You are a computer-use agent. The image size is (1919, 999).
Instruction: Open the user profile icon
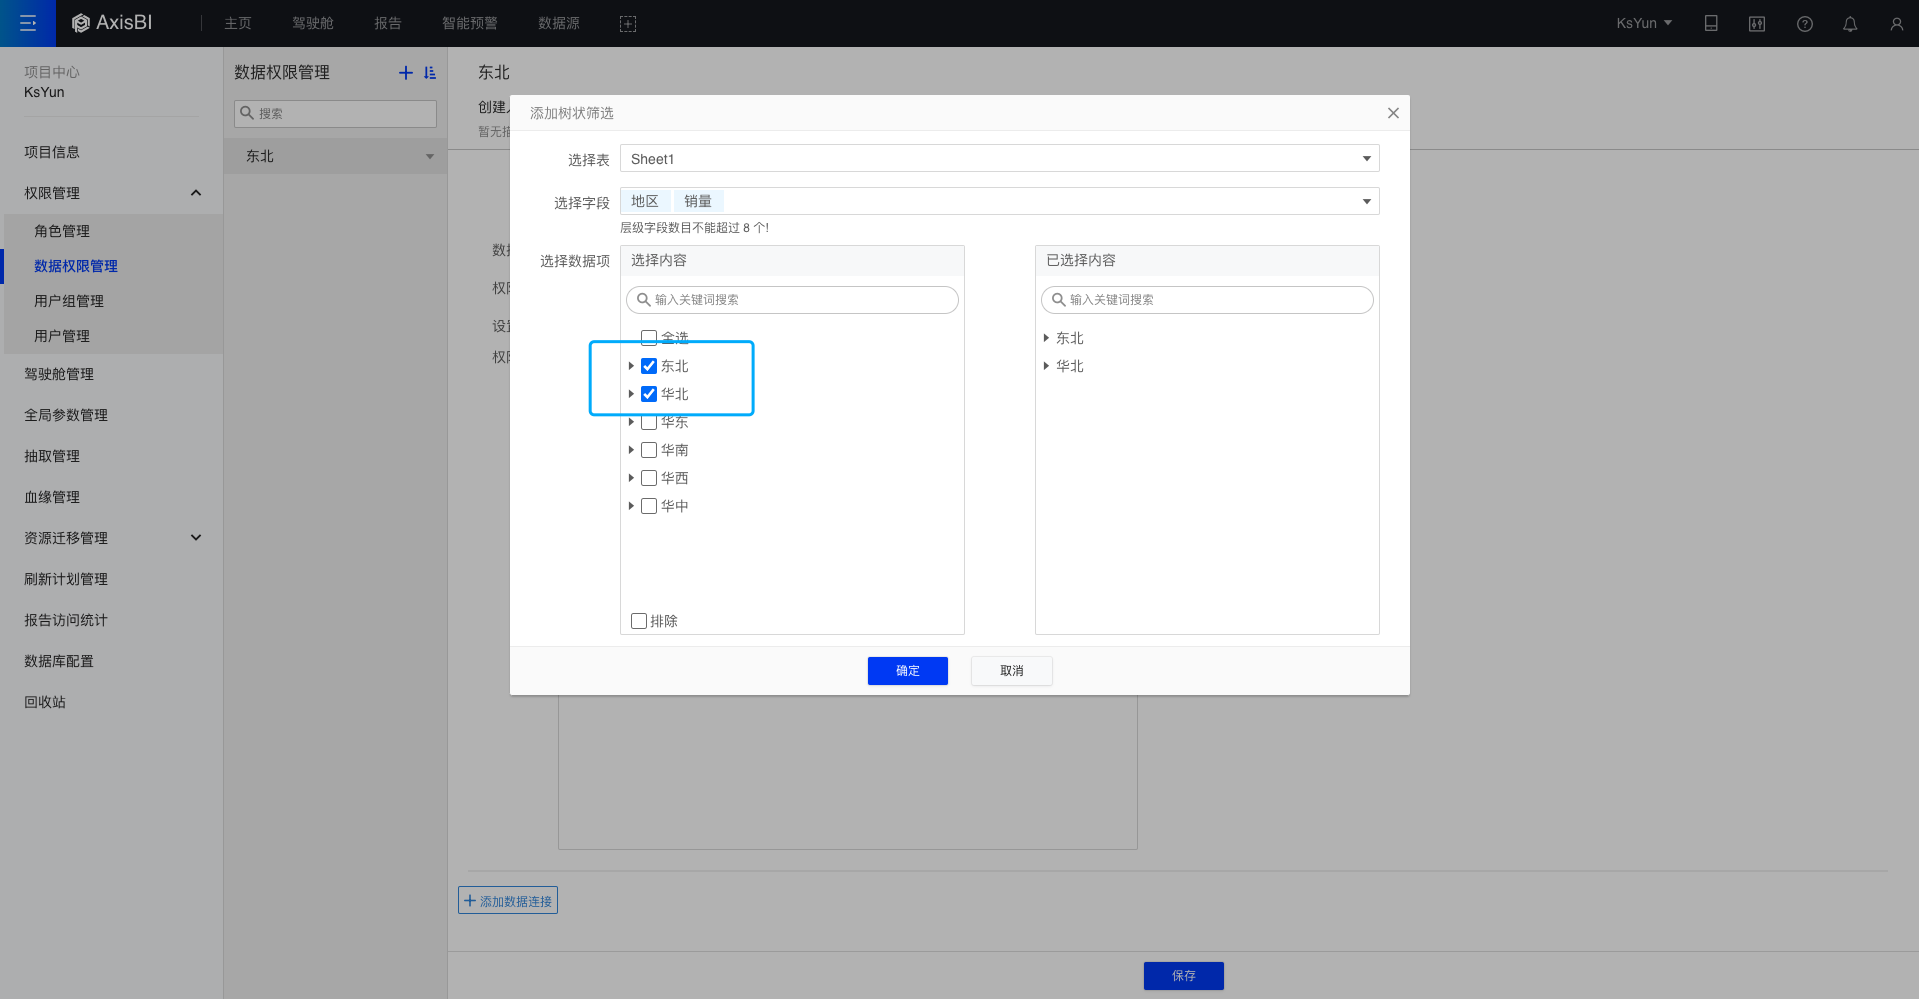(1896, 24)
